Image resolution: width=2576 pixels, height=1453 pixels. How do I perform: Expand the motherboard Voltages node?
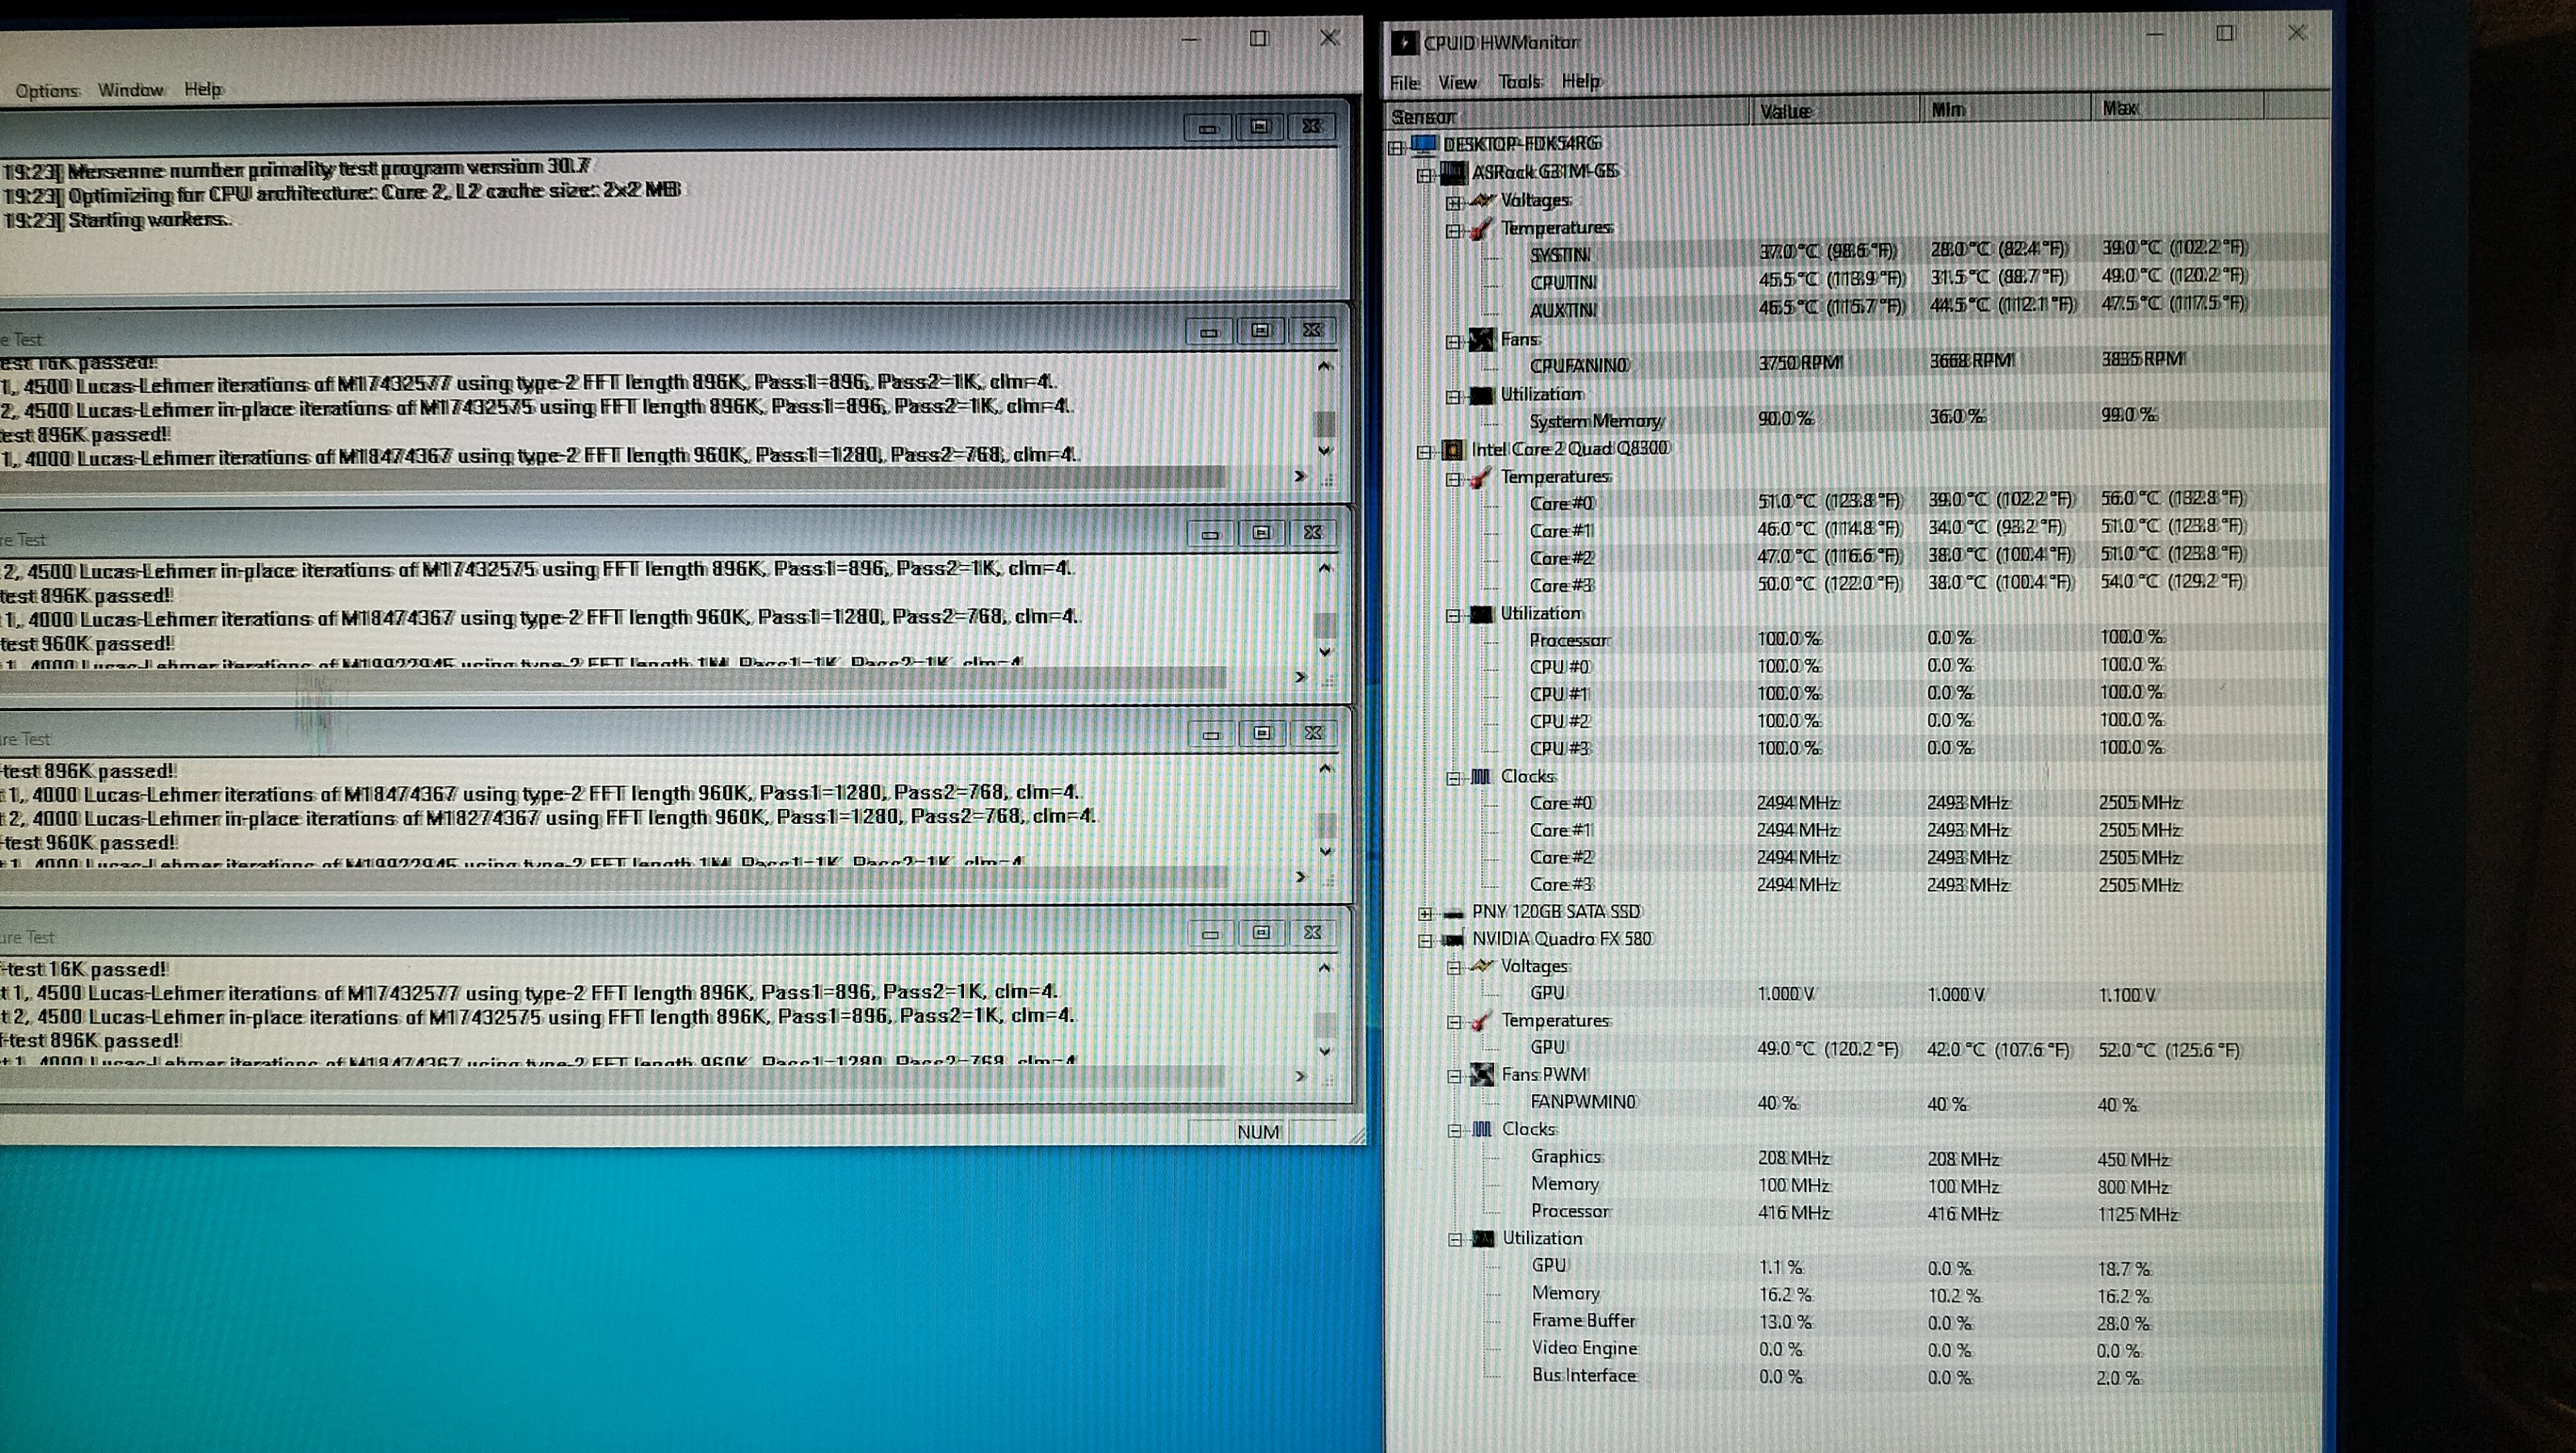tap(1454, 203)
